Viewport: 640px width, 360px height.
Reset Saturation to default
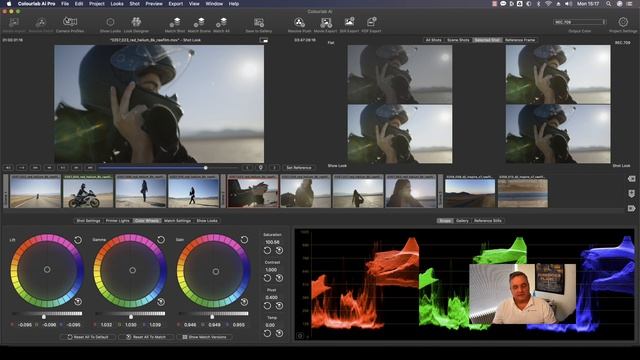tap(267, 250)
